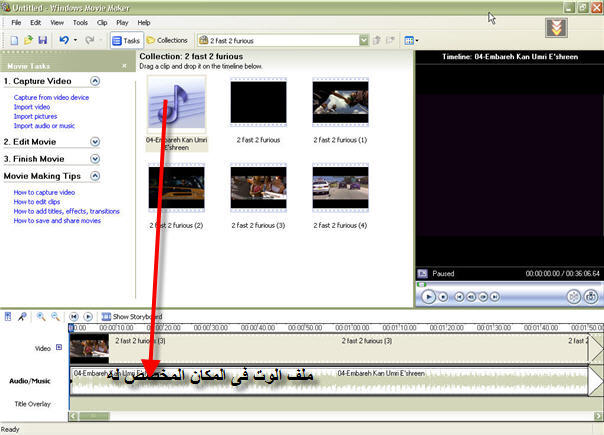This screenshot has width=604, height=435.
Task: Expand the Edit Movie section
Action: point(95,141)
